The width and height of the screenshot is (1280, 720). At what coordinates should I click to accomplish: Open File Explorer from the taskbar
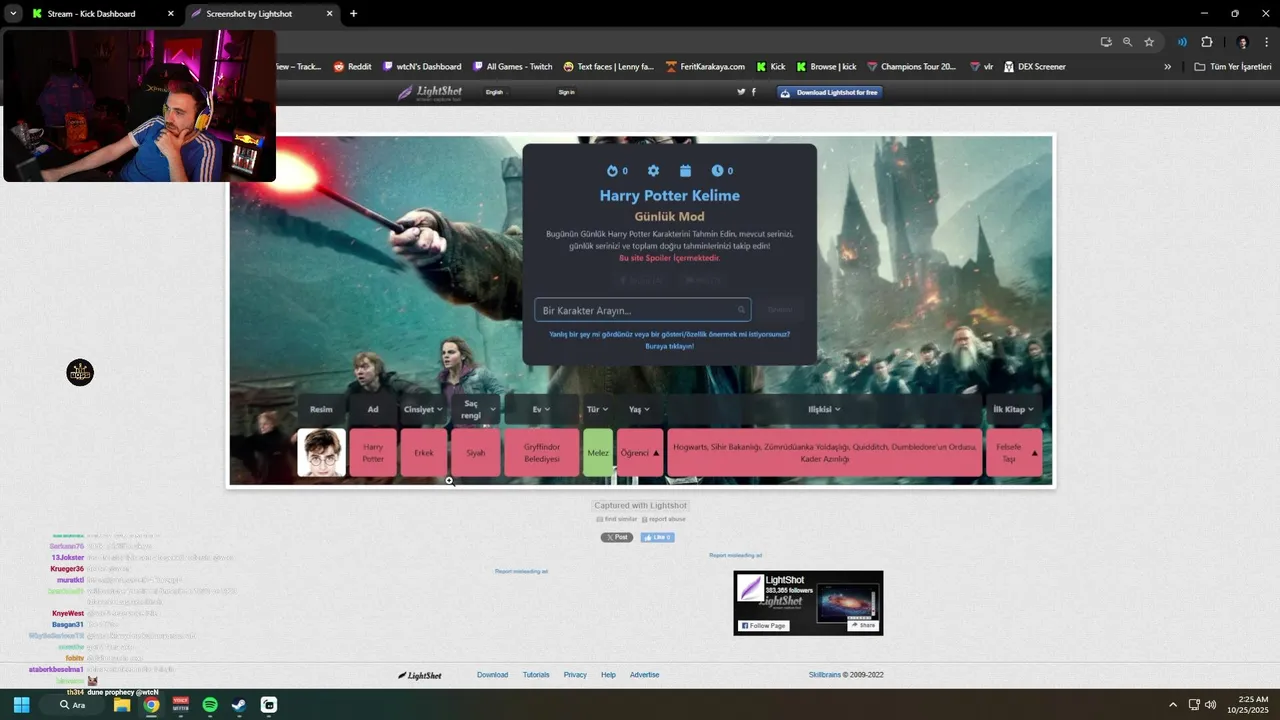click(122, 705)
